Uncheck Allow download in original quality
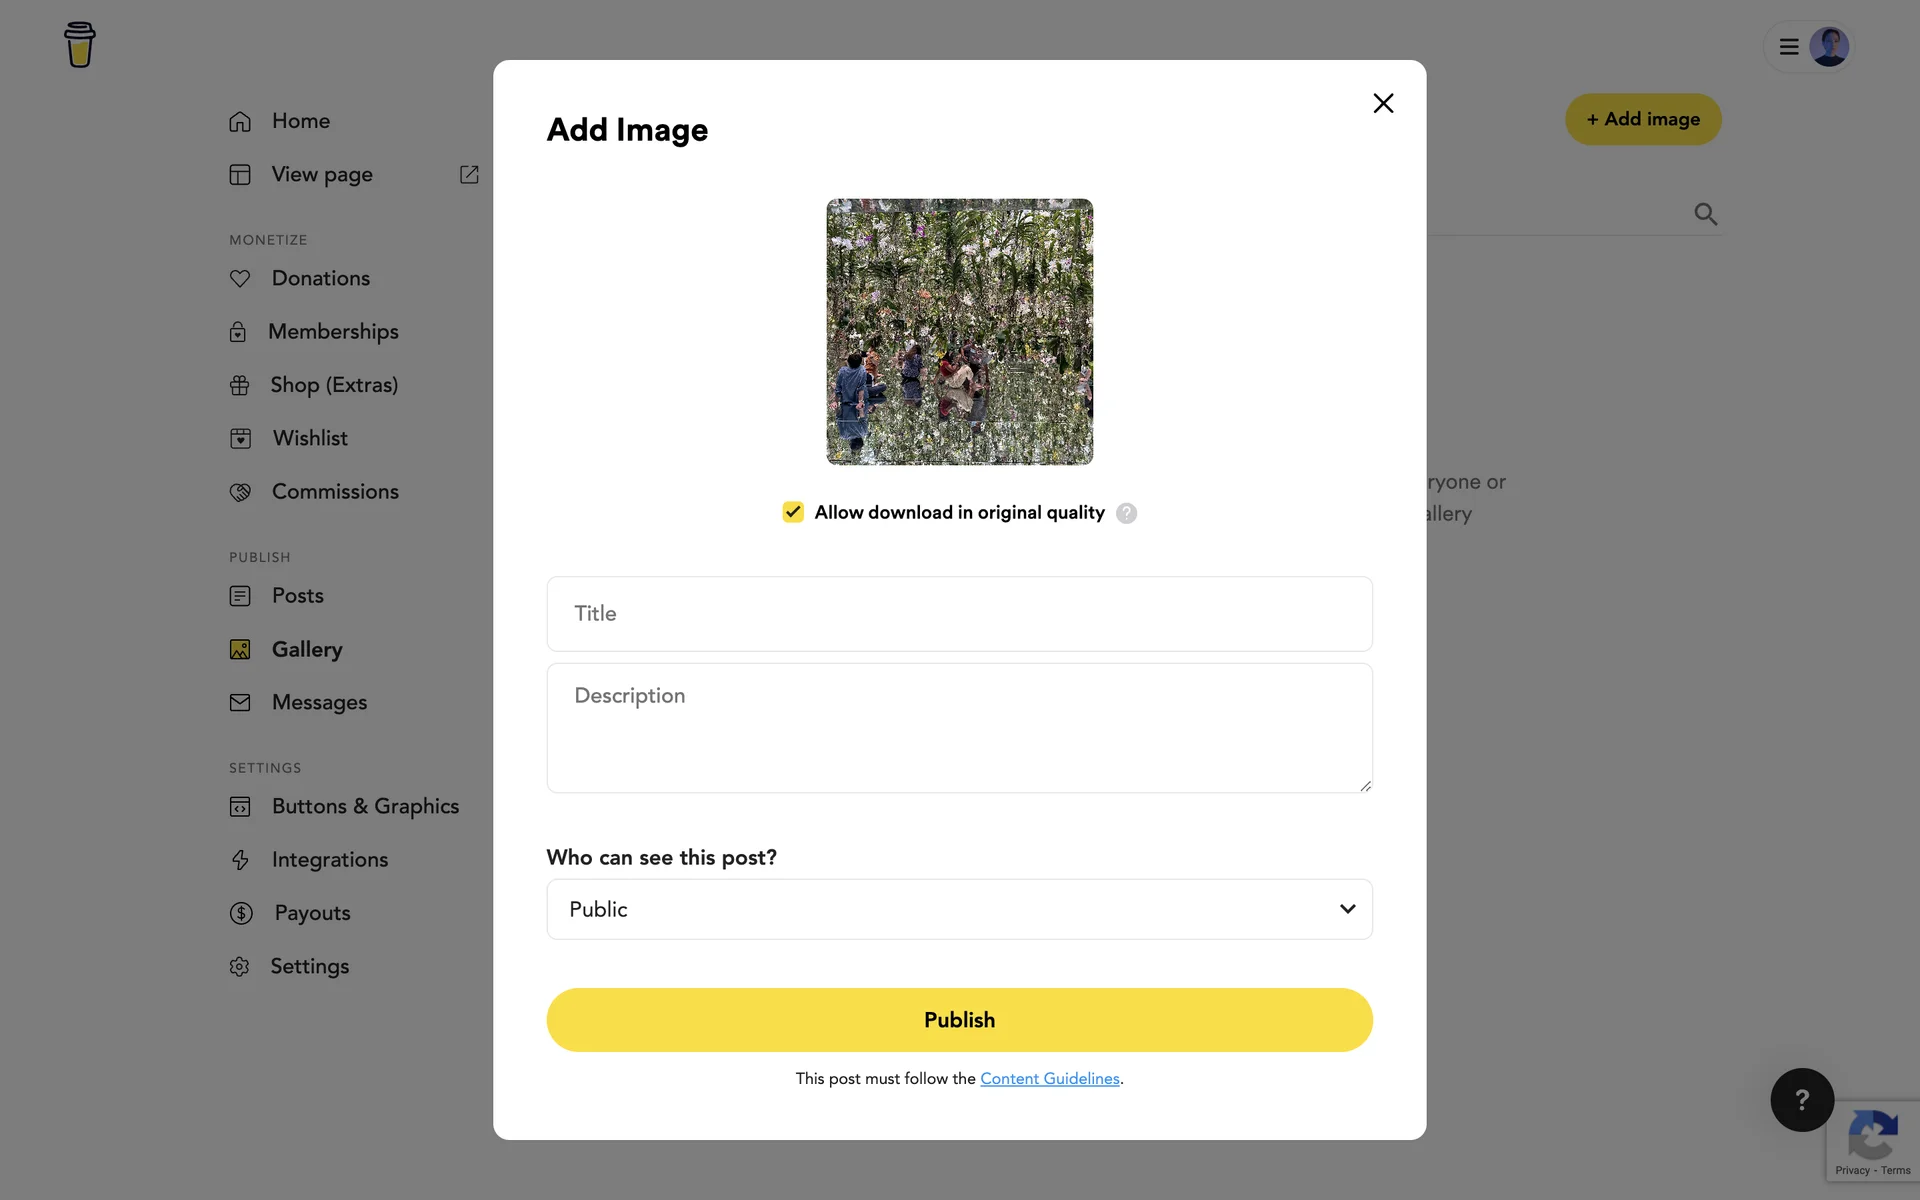Image resolution: width=1920 pixels, height=1200 pixels. click(793, 512)
